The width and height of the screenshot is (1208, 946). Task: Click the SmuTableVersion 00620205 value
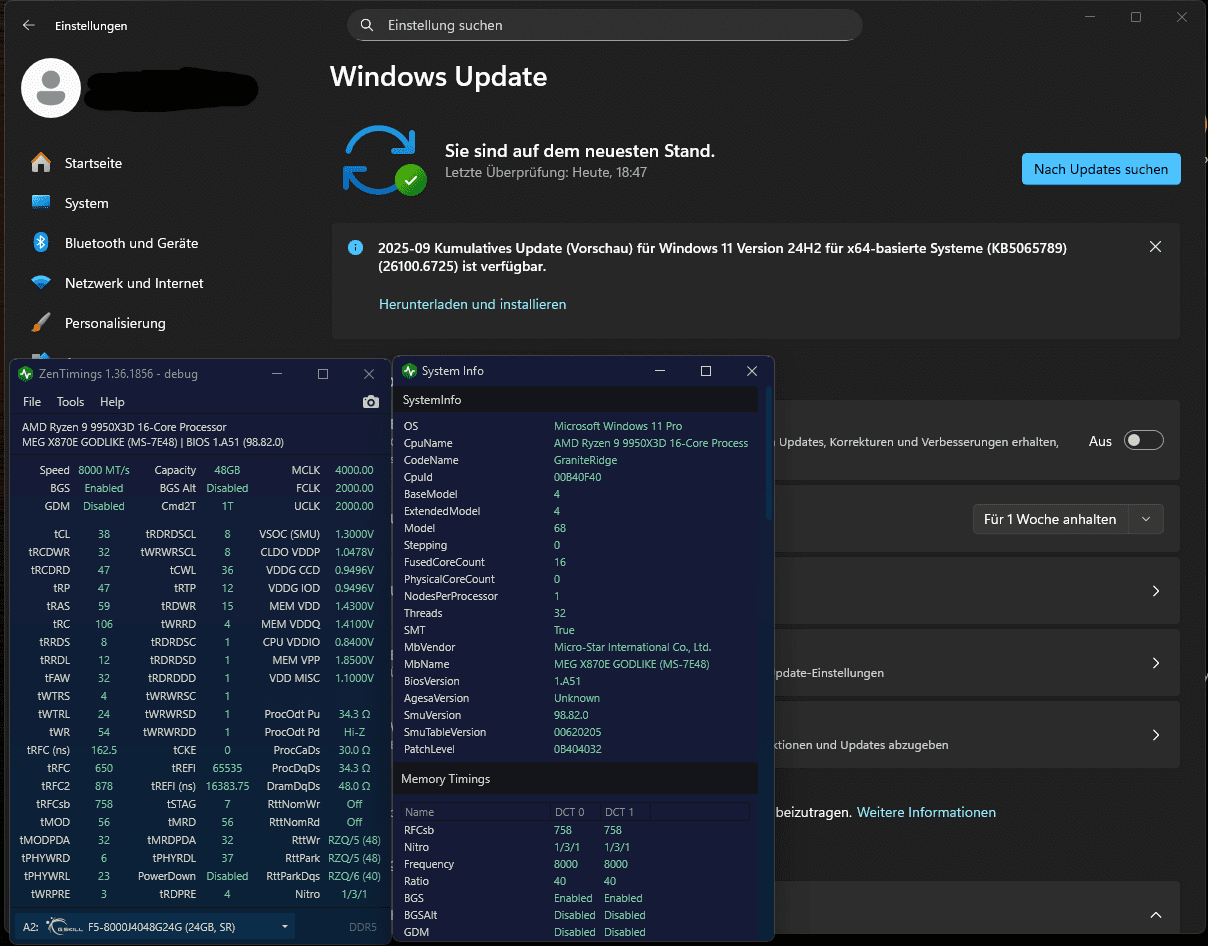point(578,732)
